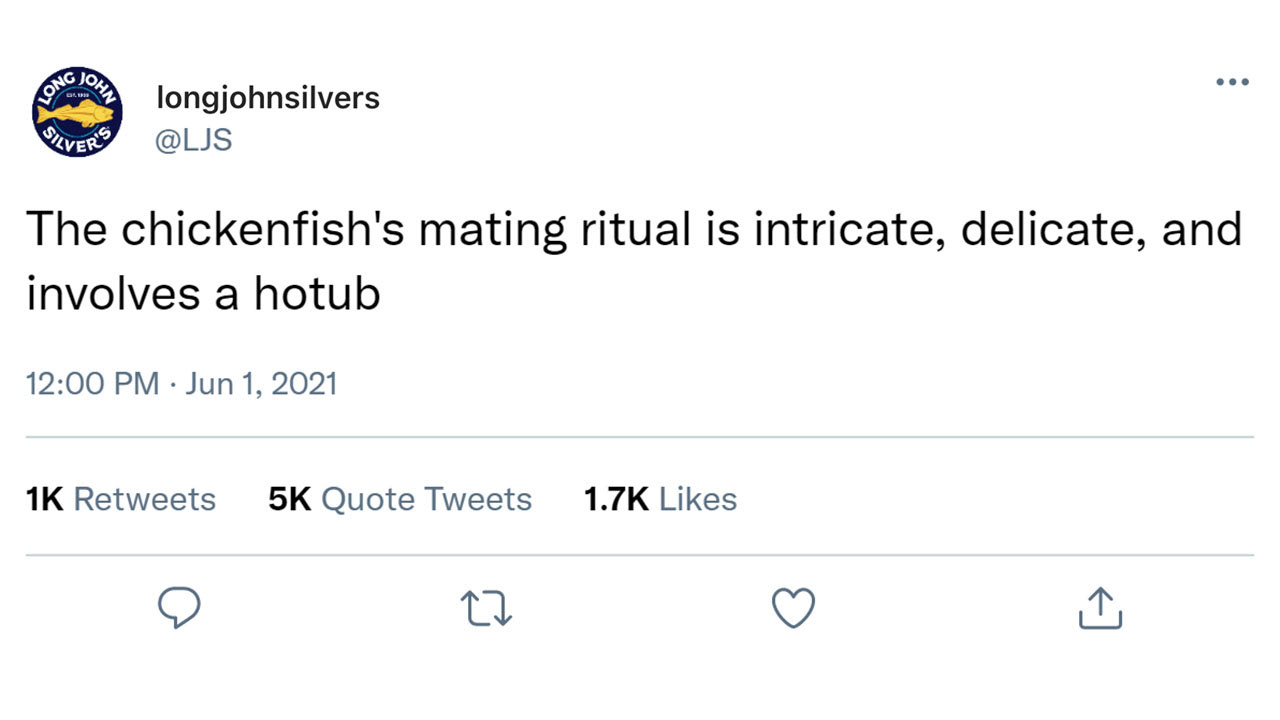Retweet using the arrows loop icon
This screenshot has width=1280, height=720.
click(x=486, y=608)
